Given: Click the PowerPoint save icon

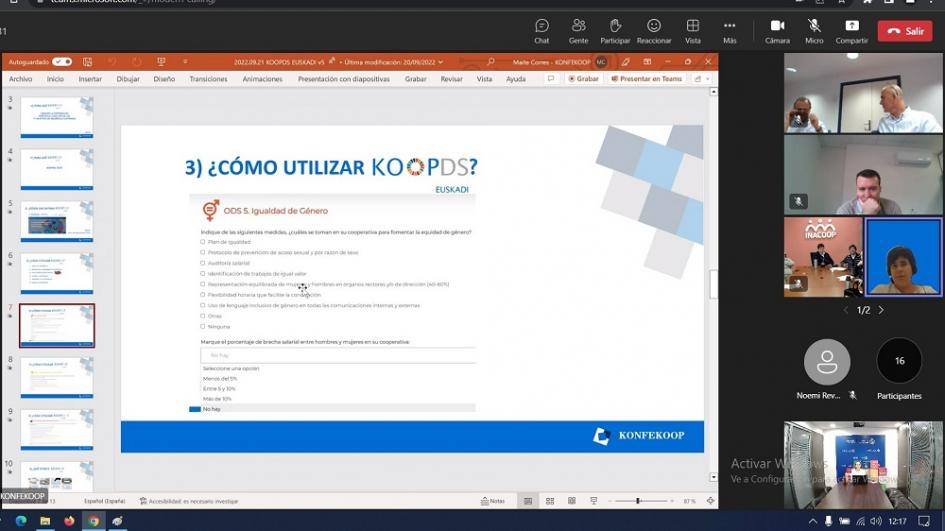Looking at the screenshot, I should click(x=87, y=62).
